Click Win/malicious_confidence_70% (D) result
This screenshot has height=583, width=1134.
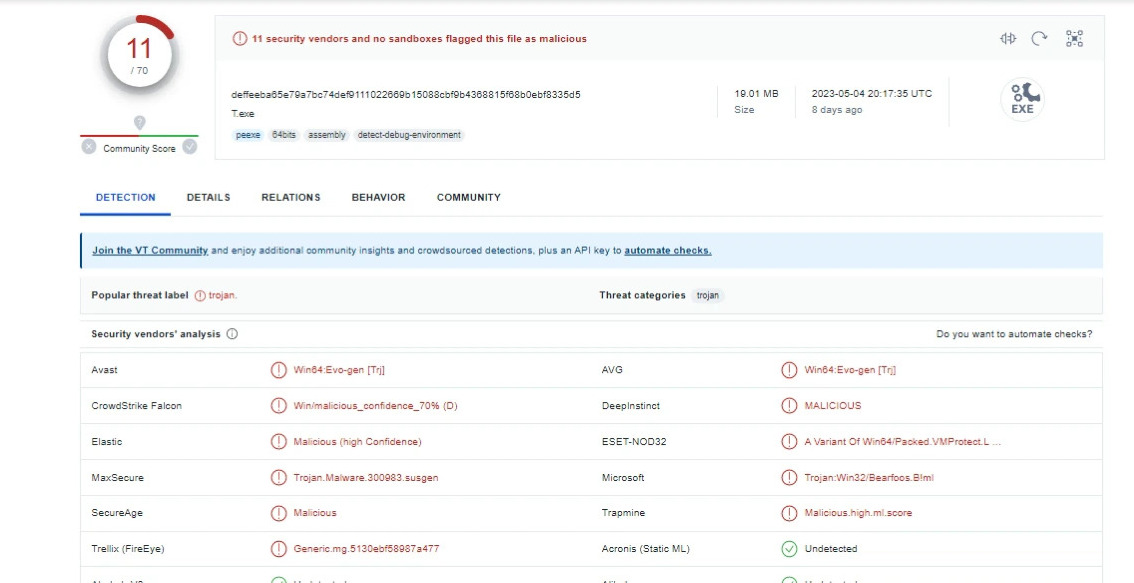pos(375,406)
